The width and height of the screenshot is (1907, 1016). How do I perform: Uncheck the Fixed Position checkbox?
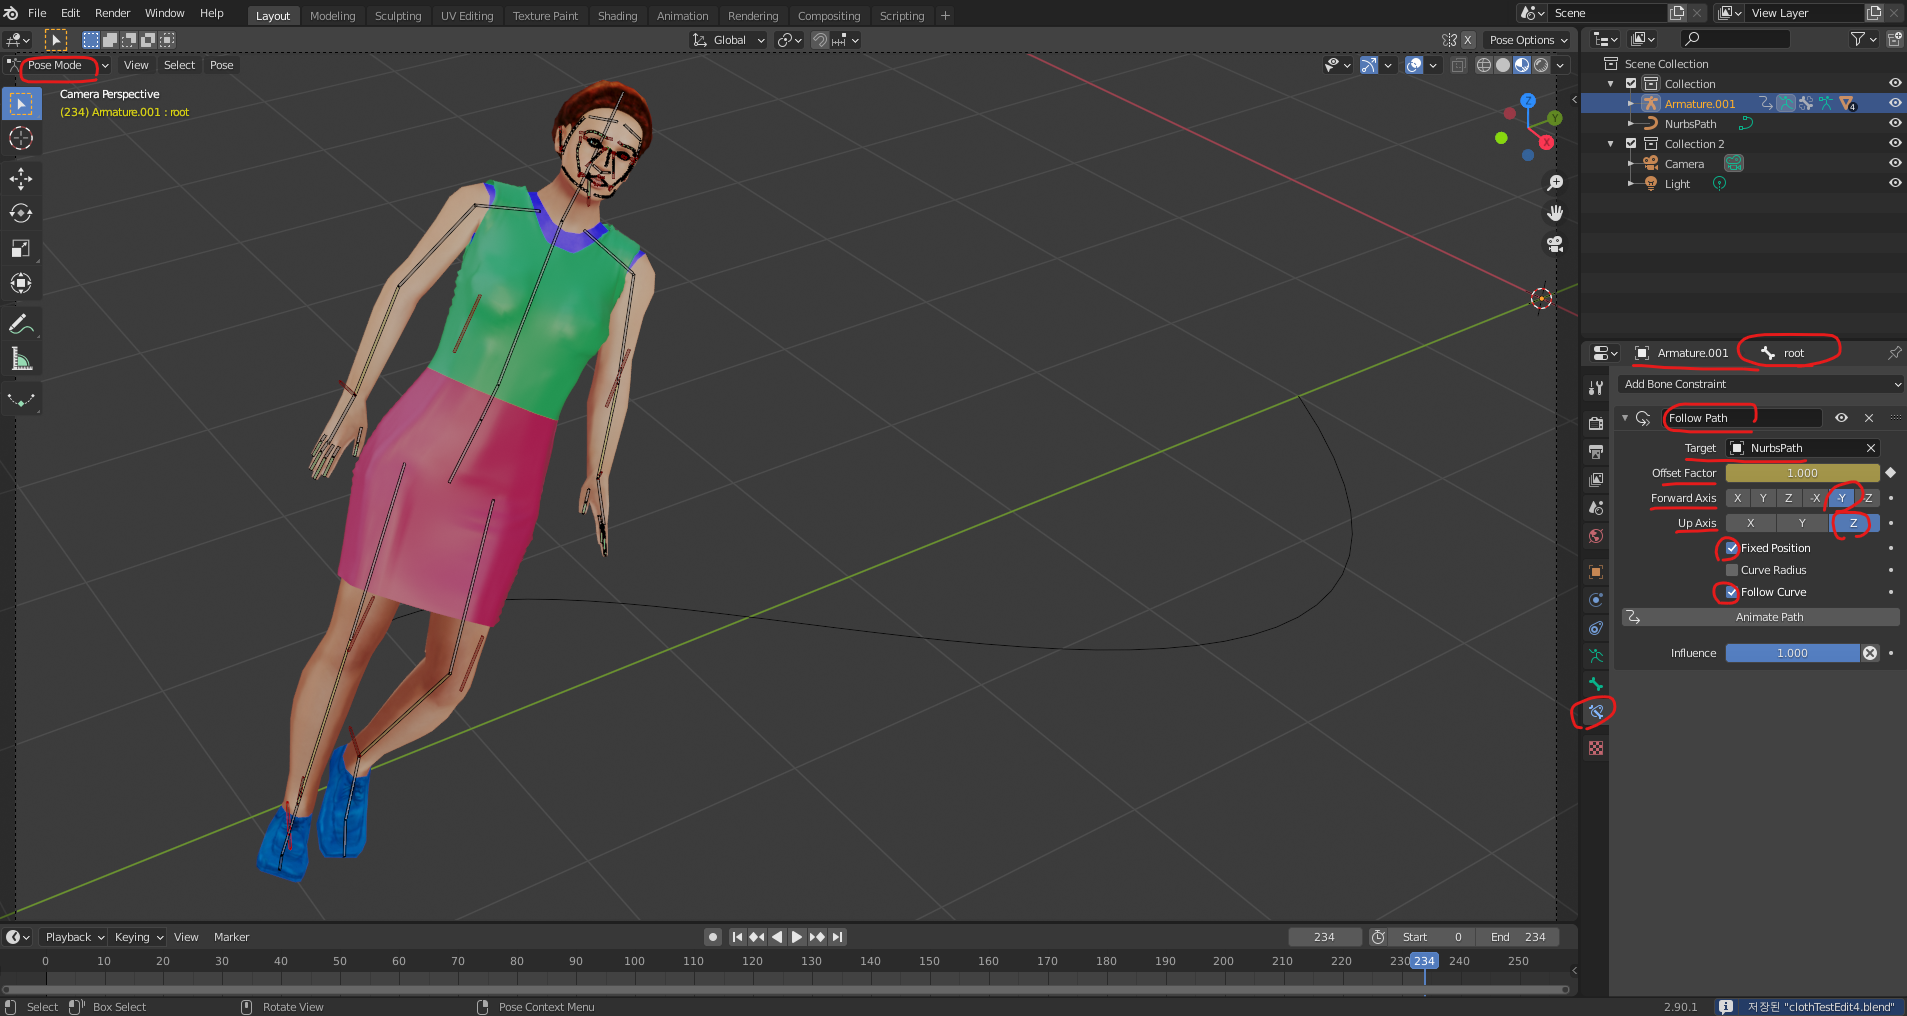pyautogui.click(x=1732, y=548)
